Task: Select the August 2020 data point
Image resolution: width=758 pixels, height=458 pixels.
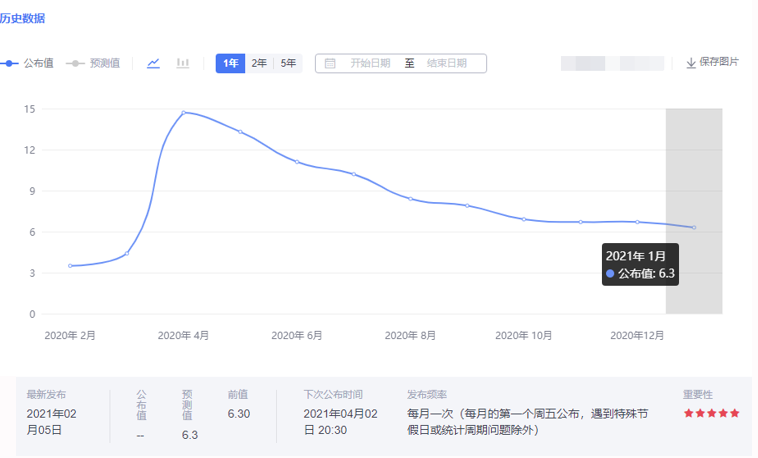Action: (x=410, y=199)
